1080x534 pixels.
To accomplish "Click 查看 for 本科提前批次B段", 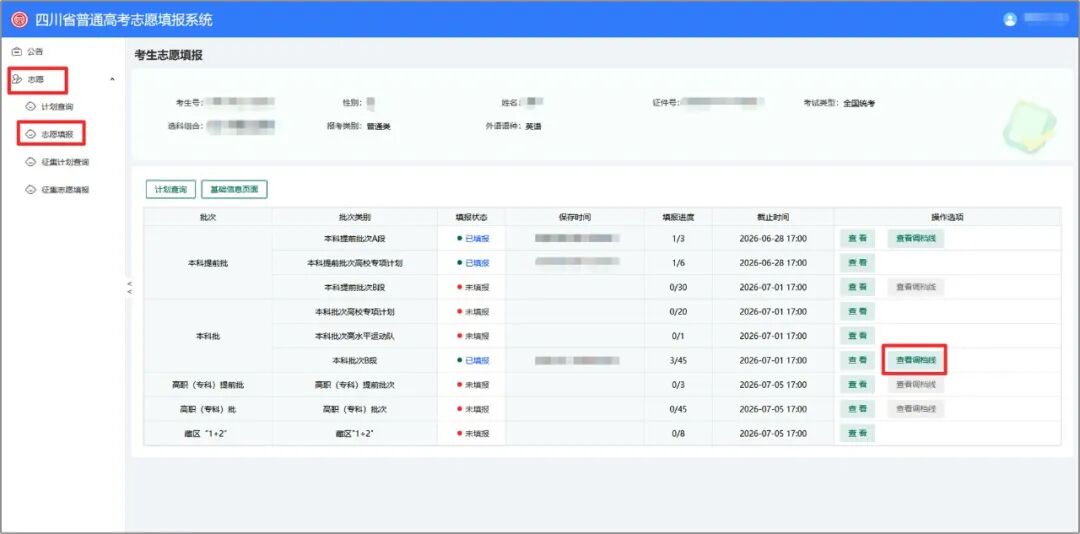I will click(857, 287).
